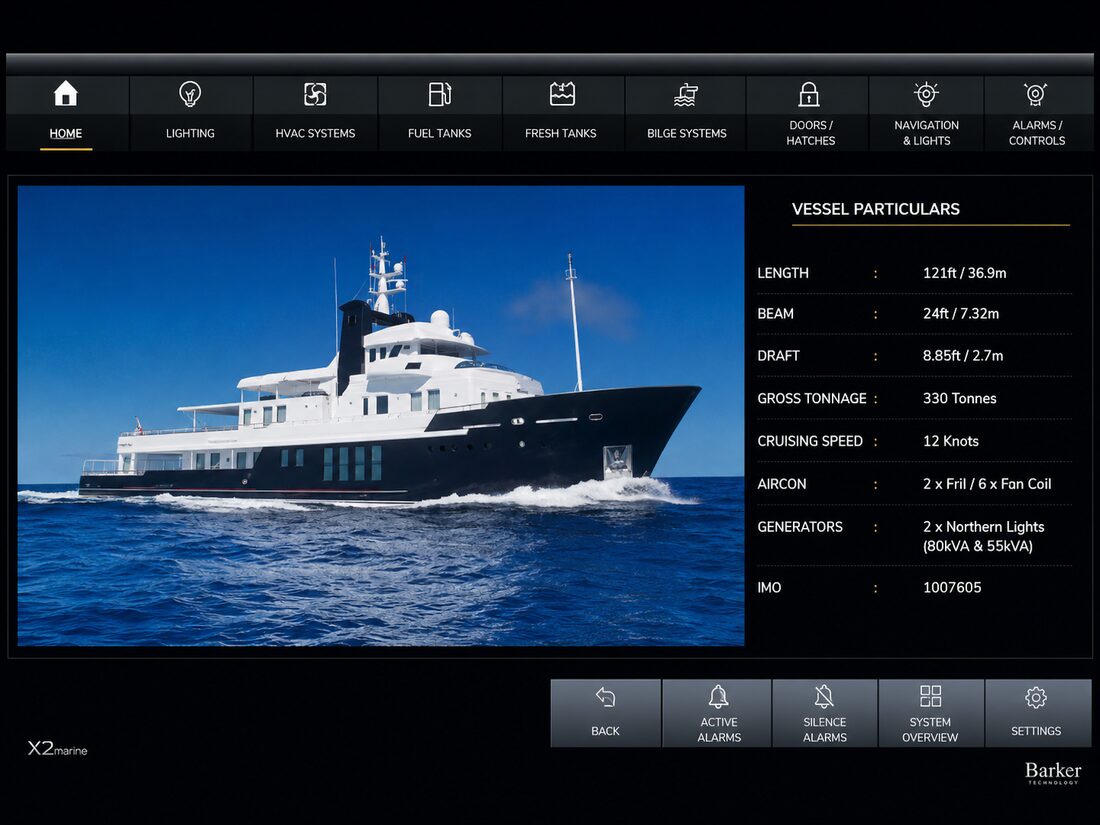The width and height of the screenshot is (1100, 825).
Task: Click the LENGTH label
Action: coord(783,273)
